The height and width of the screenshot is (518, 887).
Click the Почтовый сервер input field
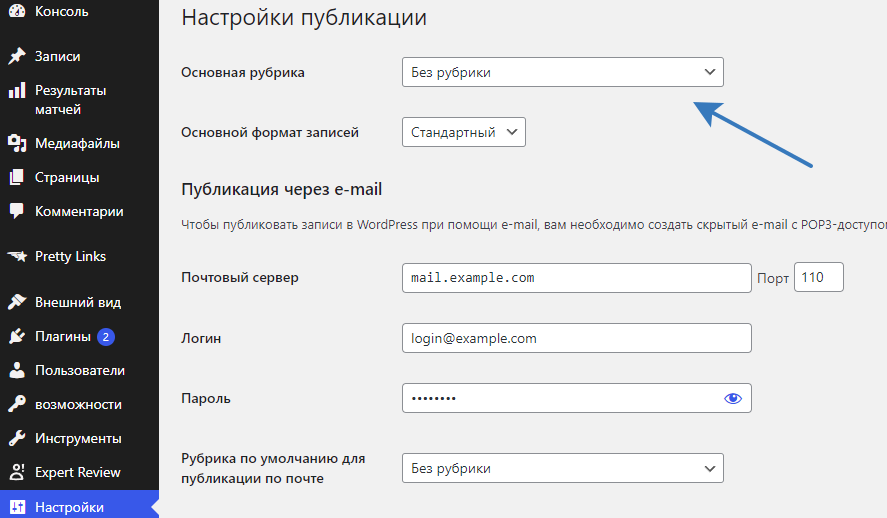(x=576, y=278)
